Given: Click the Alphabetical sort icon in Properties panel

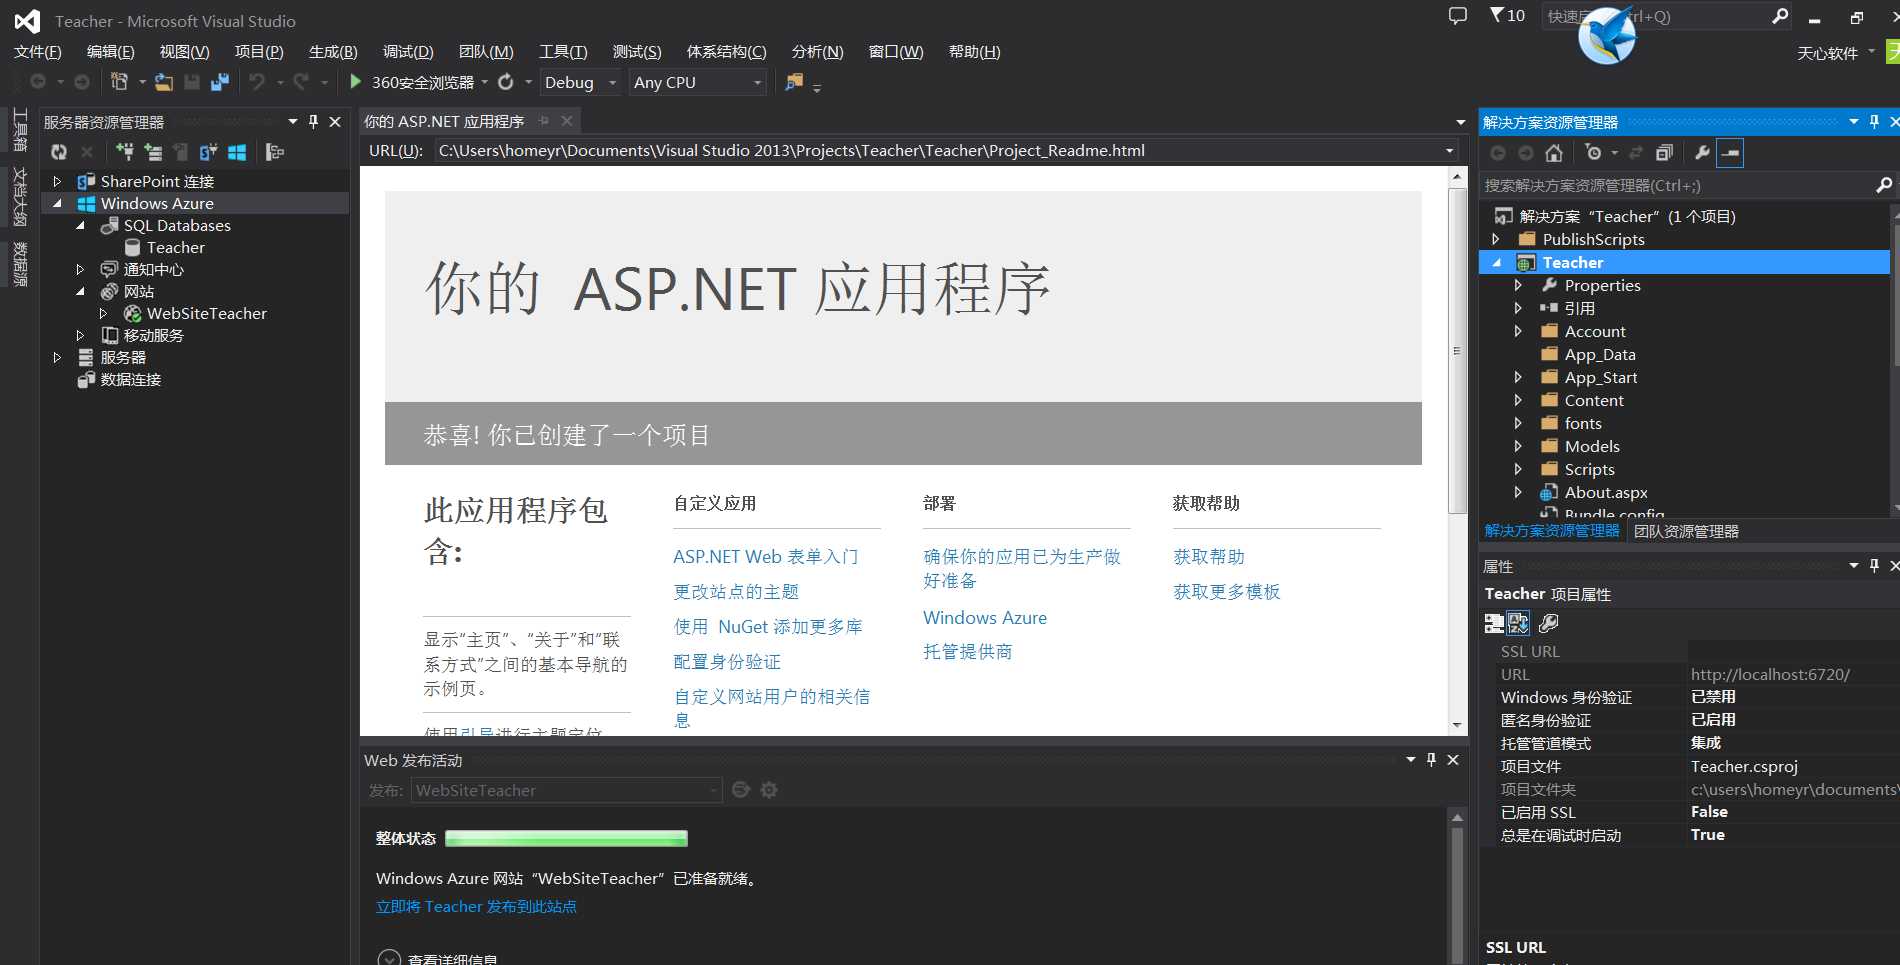Looking at the screenshot, I should click(x=1518, y=624).
